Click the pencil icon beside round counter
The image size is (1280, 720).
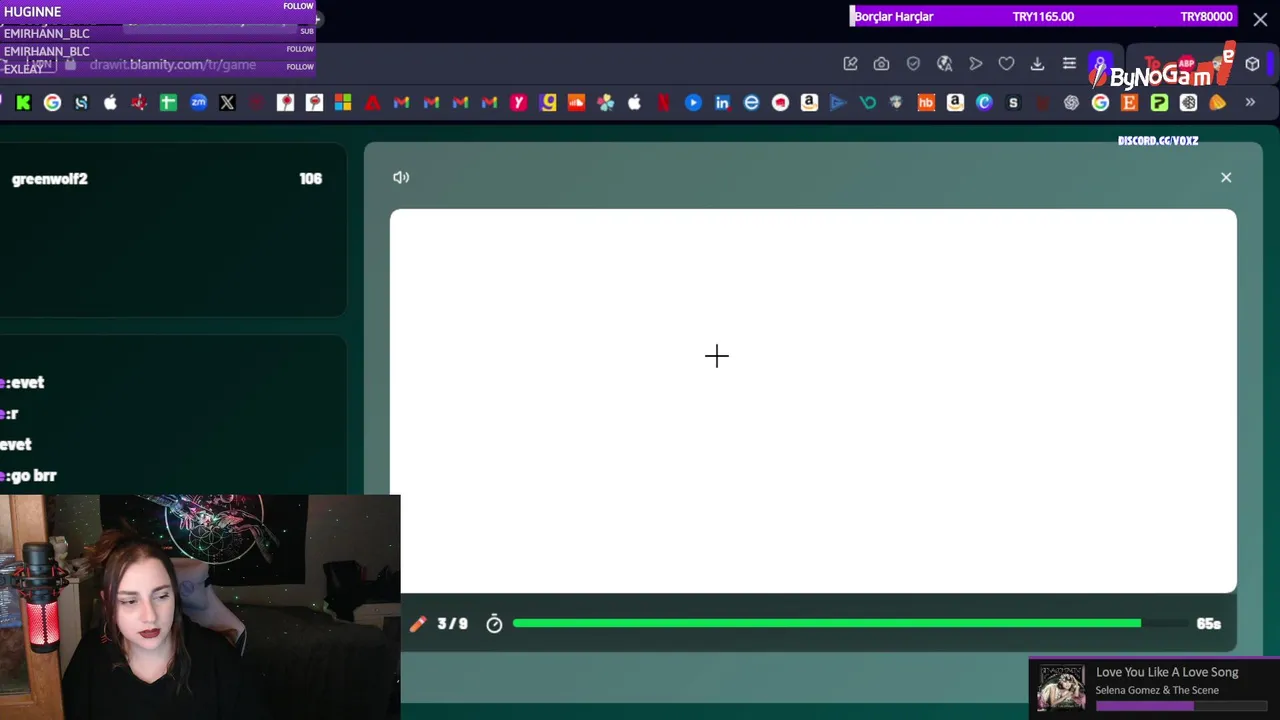418,623
